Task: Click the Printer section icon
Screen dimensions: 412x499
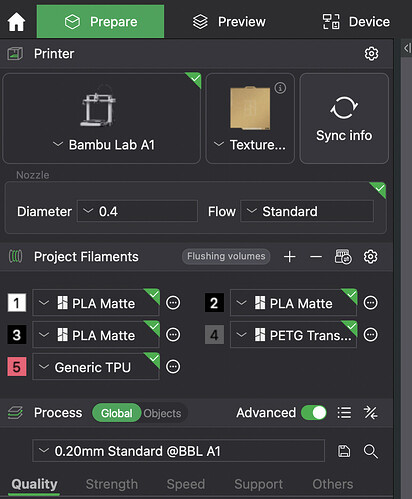Action: (15, 53)
